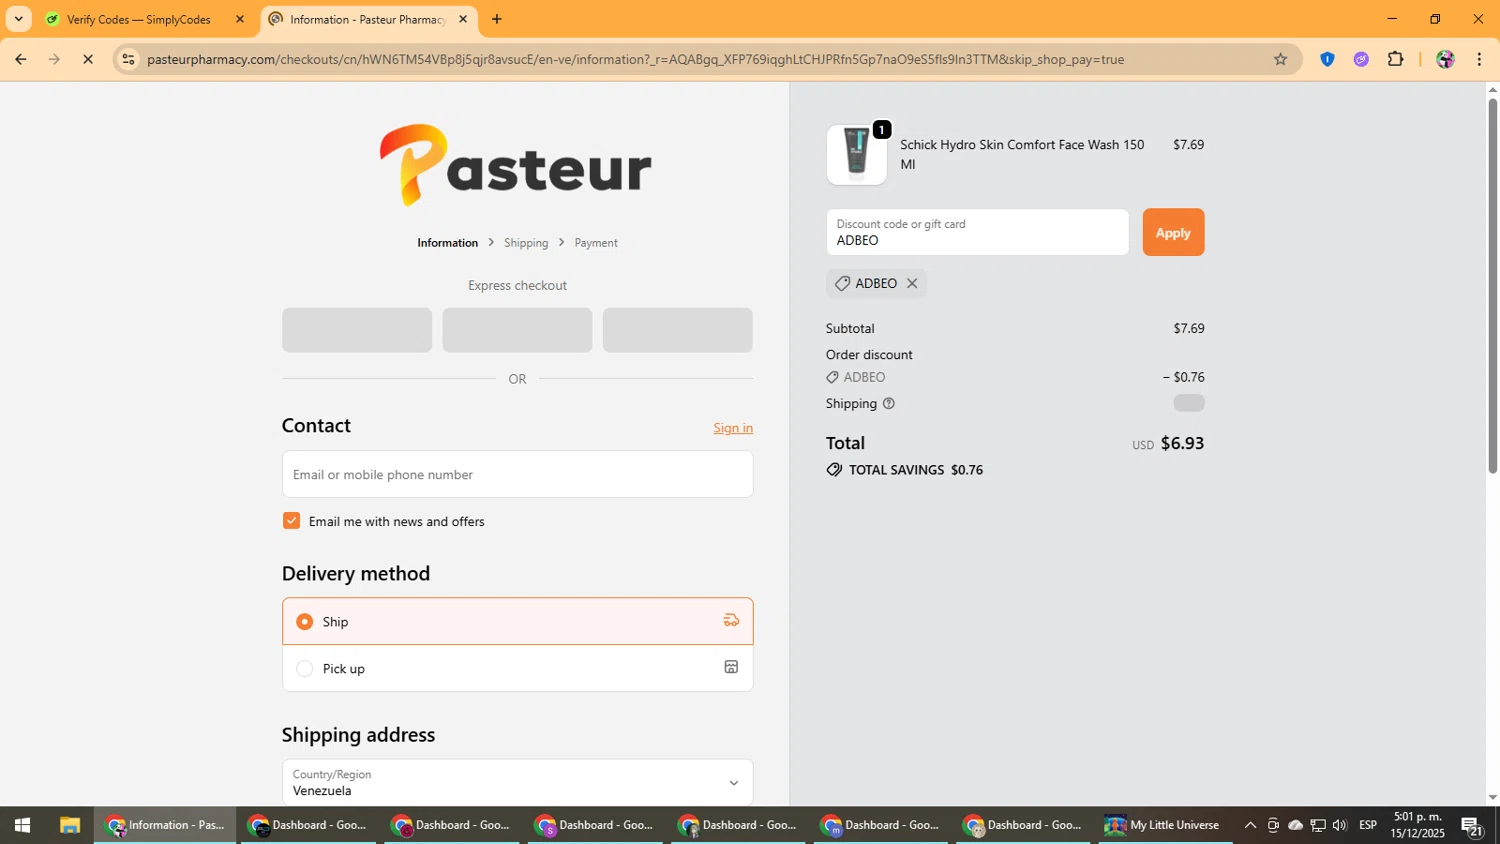Select the Pick up radio button
This screenshot has width=1500, height=844.
305,668
